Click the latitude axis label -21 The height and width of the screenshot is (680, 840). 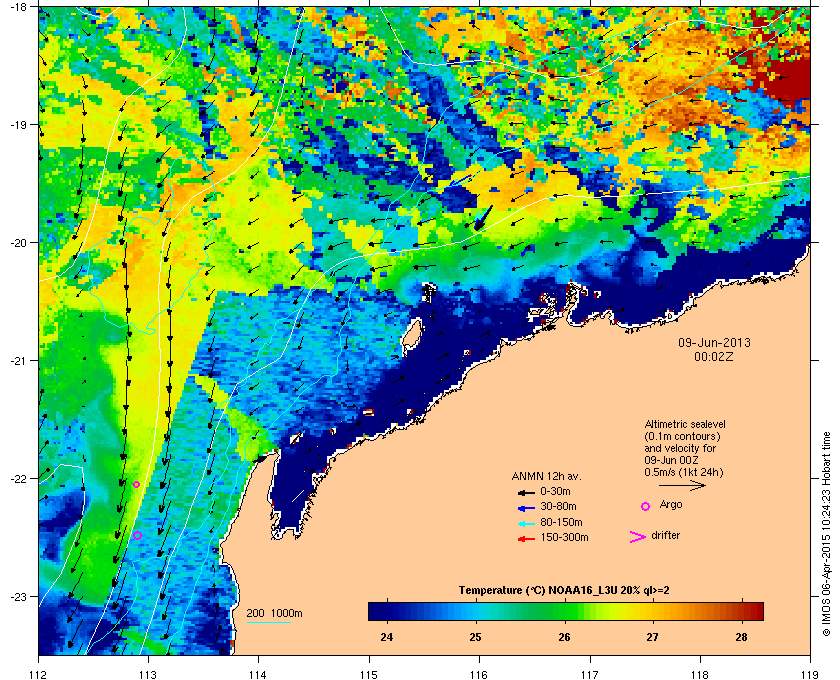coord(18,360)
